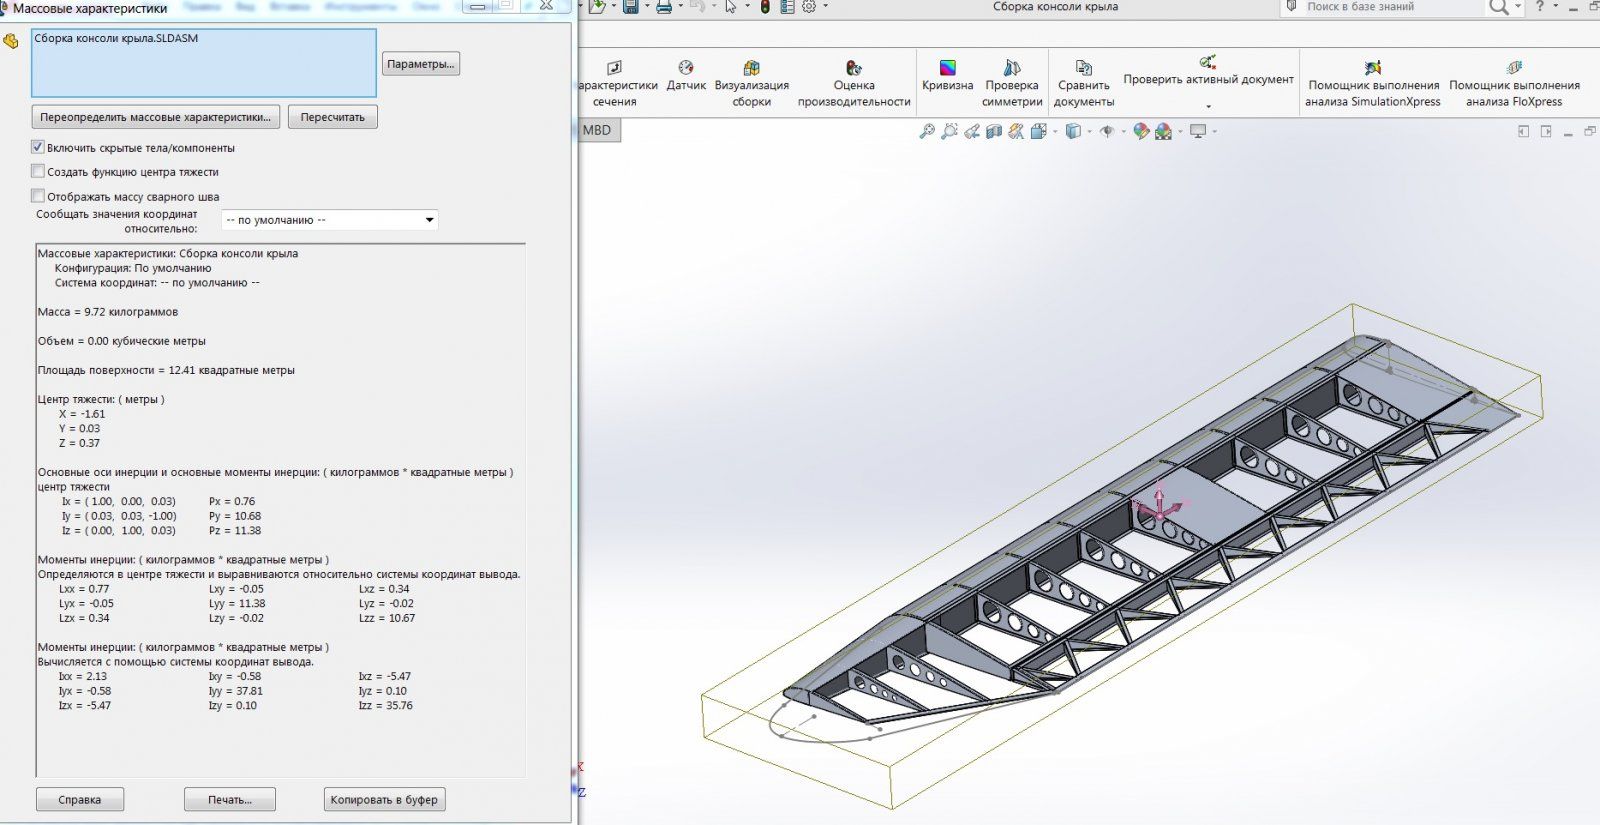Click the Пересчитать button
The image size is (1600, 825).
click(x=332, y=117)
